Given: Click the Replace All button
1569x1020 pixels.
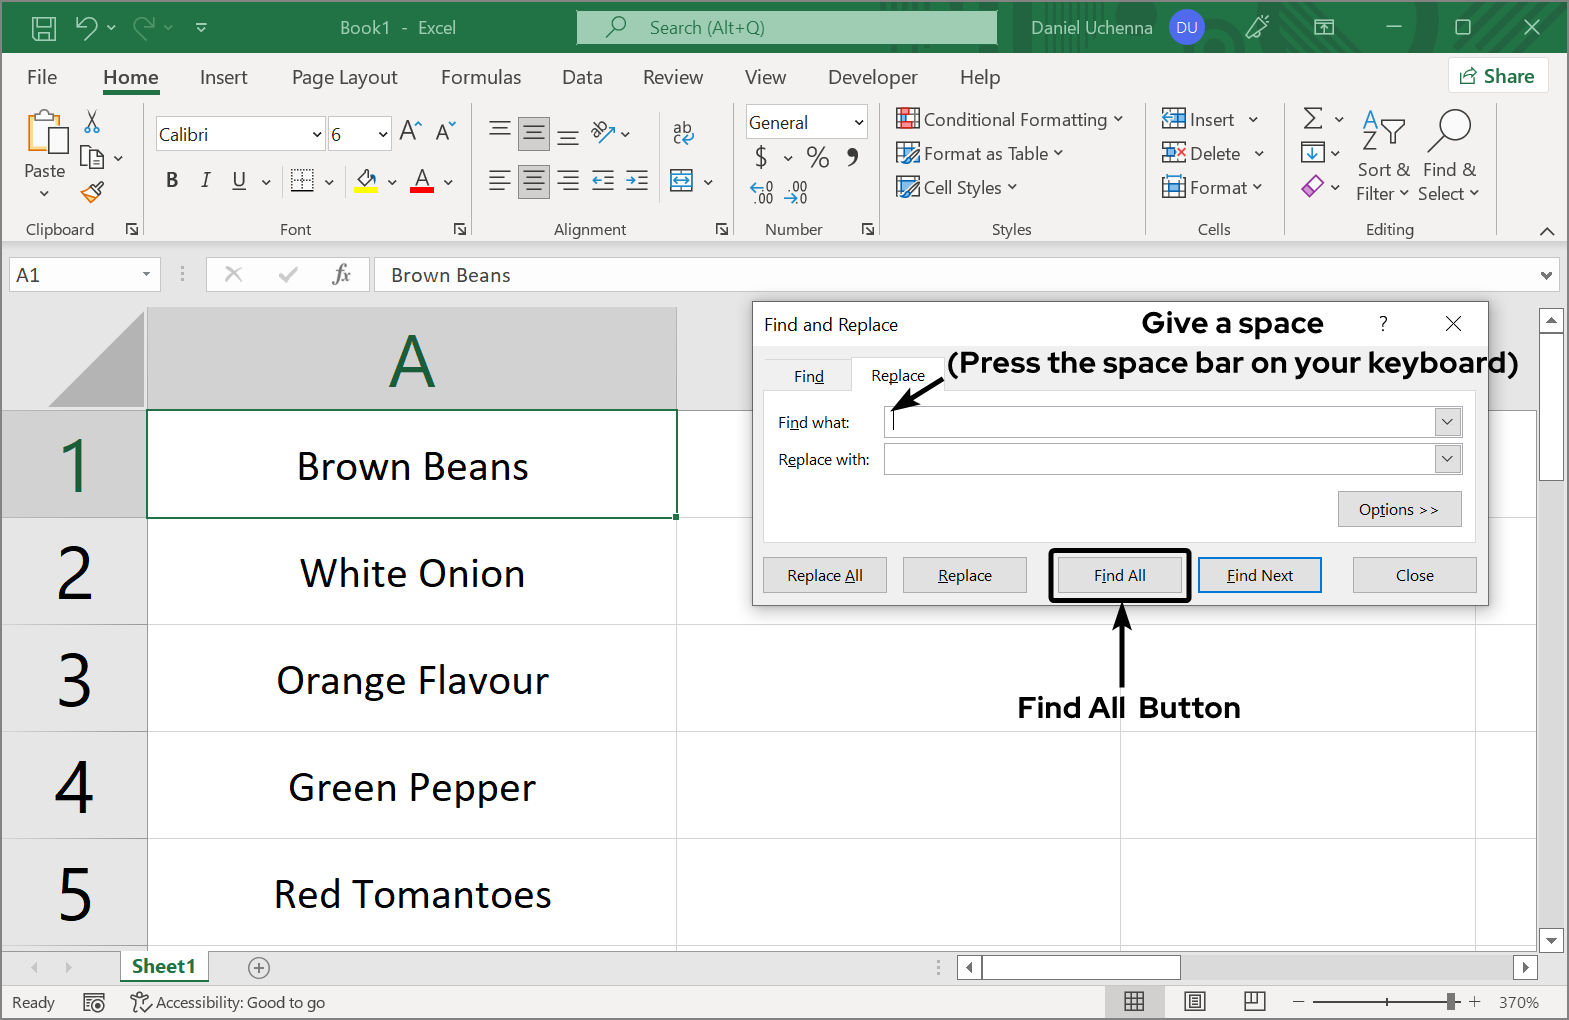Looking at the screenshot, I should [x=824, y=576].
